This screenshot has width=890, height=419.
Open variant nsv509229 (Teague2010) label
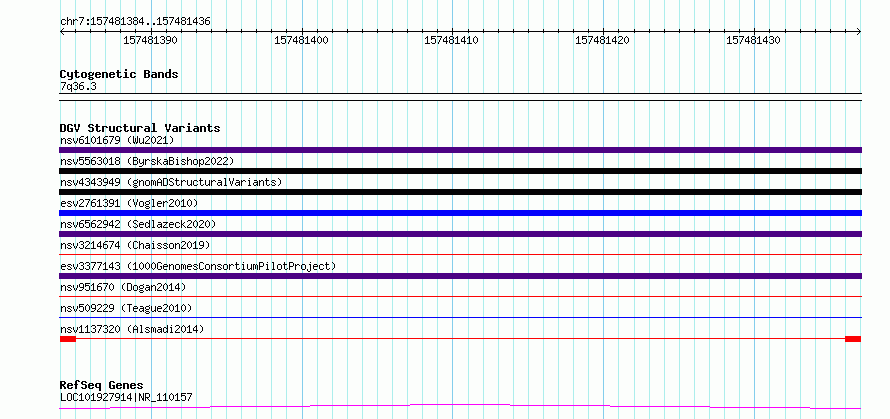(x=126, y=308)
